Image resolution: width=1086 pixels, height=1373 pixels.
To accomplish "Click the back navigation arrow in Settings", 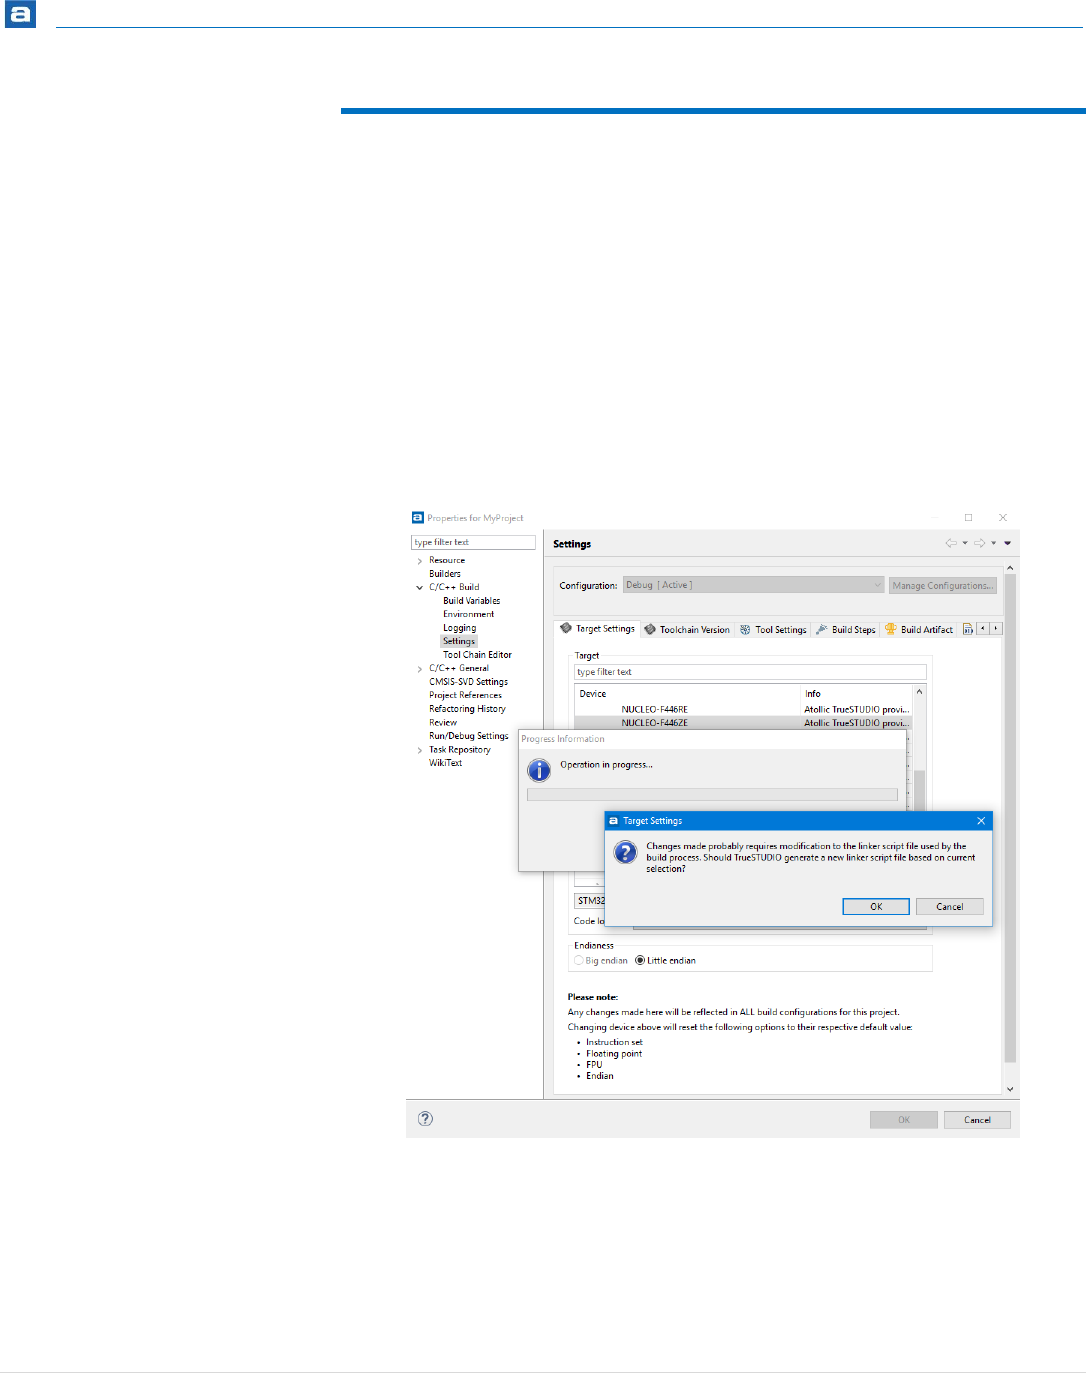I will 951,543.
